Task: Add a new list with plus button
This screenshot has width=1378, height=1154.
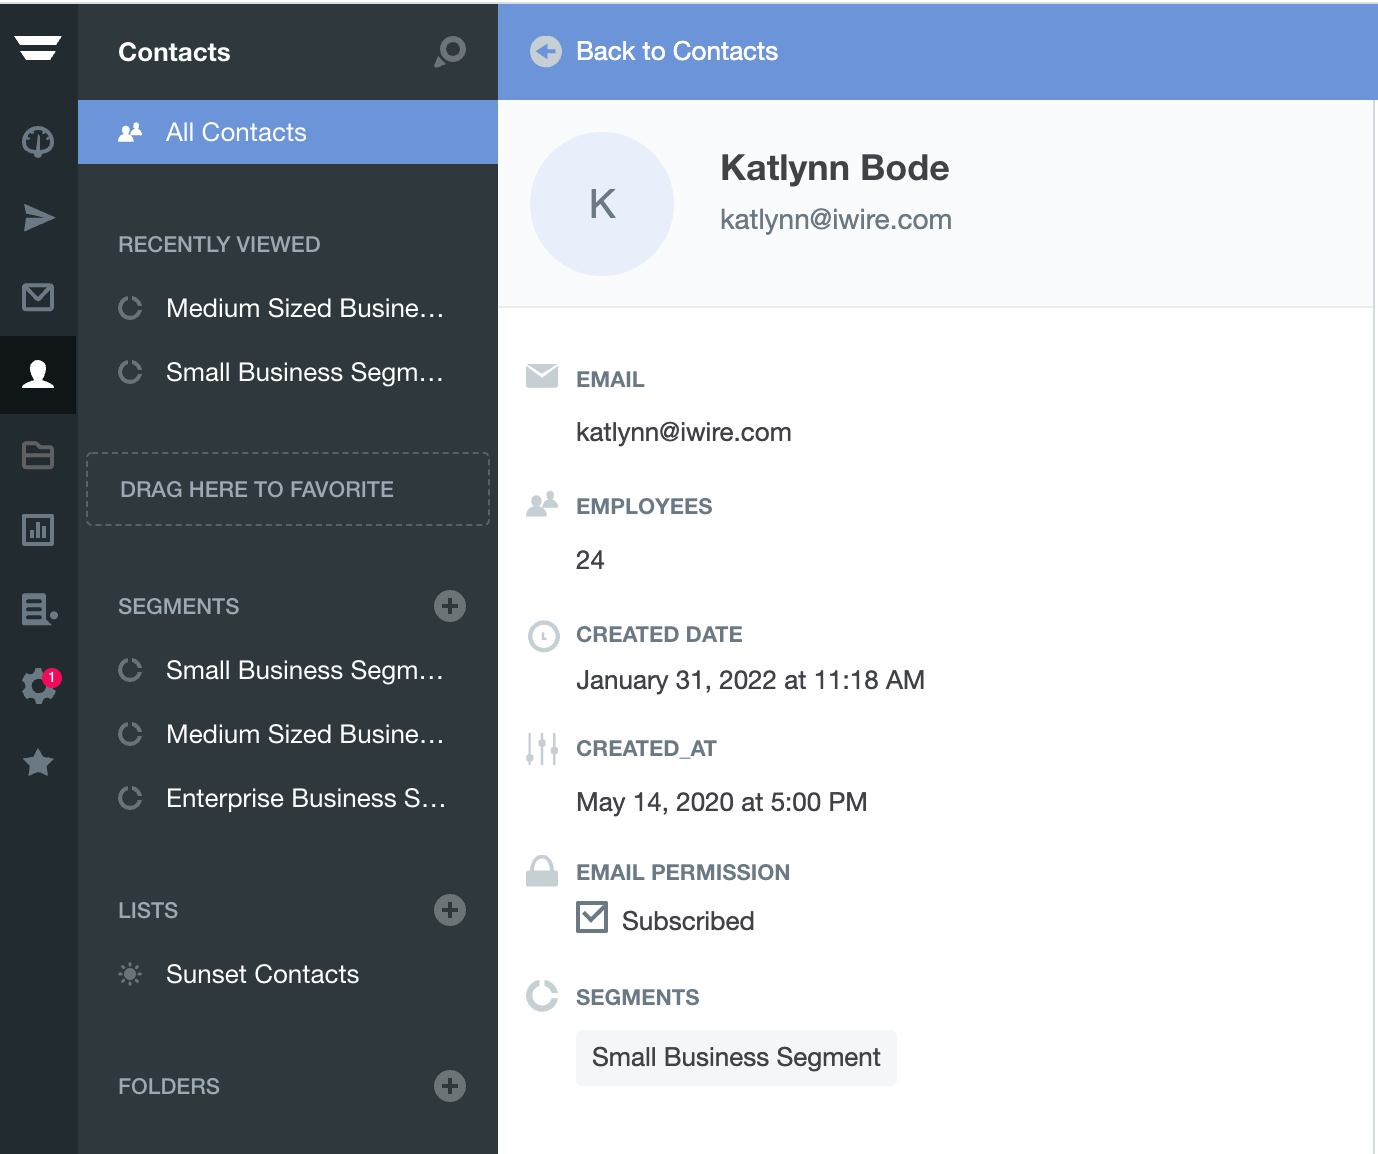Action: (x=450, y=910)
